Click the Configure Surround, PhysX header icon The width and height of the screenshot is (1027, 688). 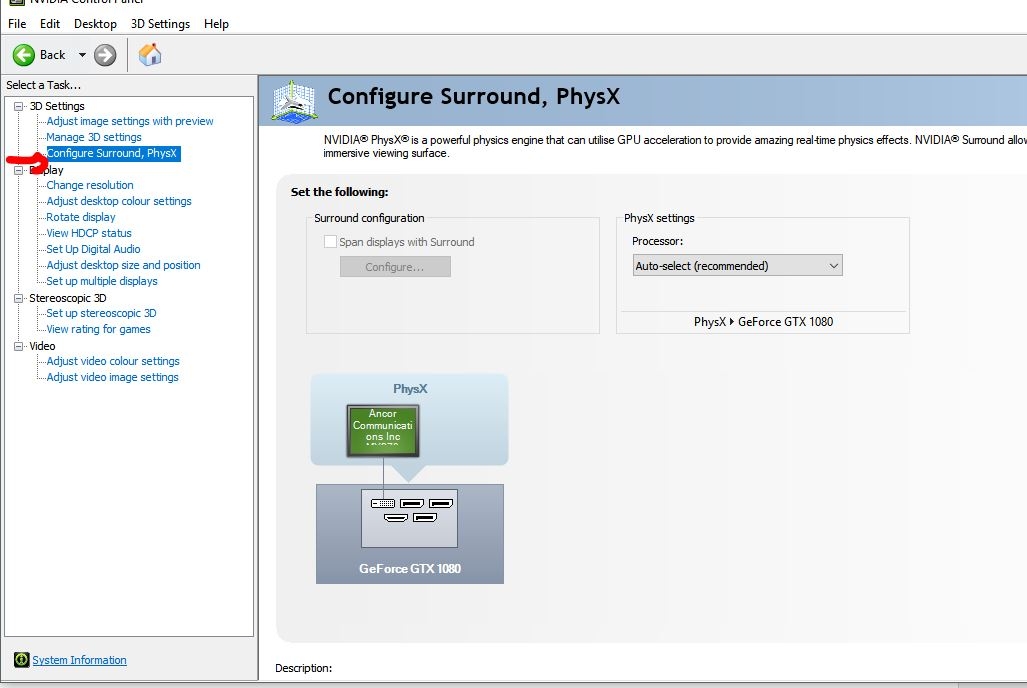292,97
